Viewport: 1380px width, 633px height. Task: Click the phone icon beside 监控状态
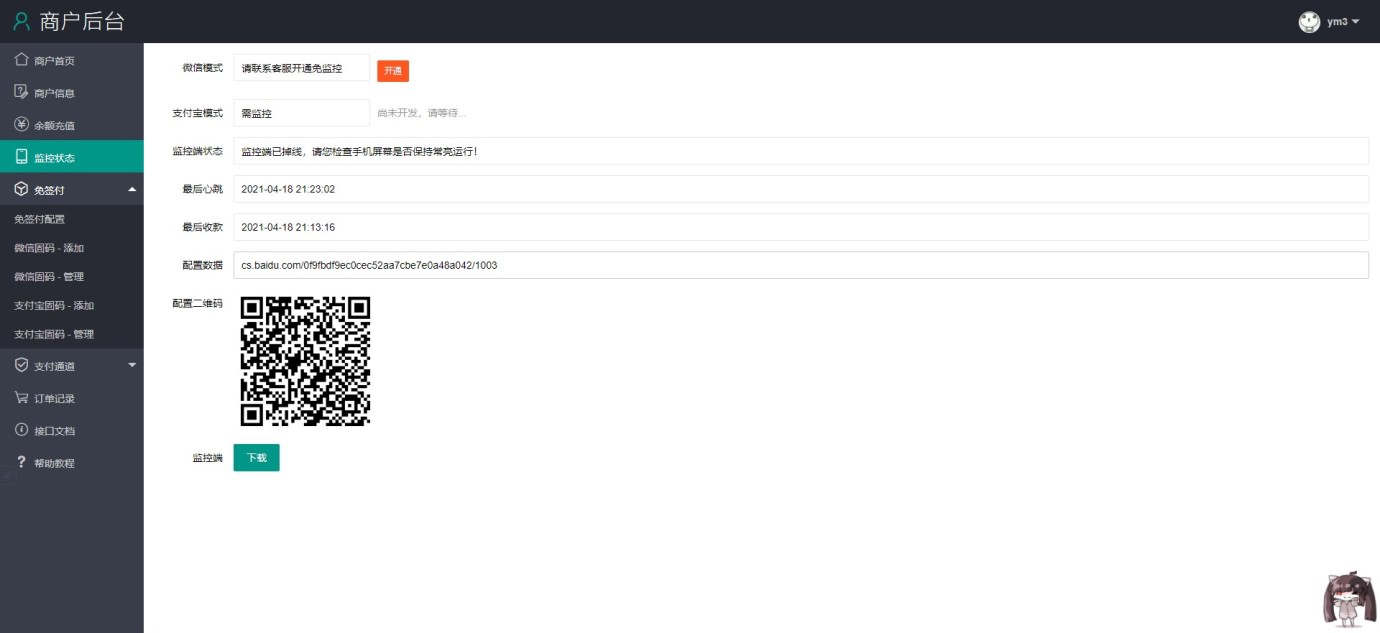click(x=21, y=157)
